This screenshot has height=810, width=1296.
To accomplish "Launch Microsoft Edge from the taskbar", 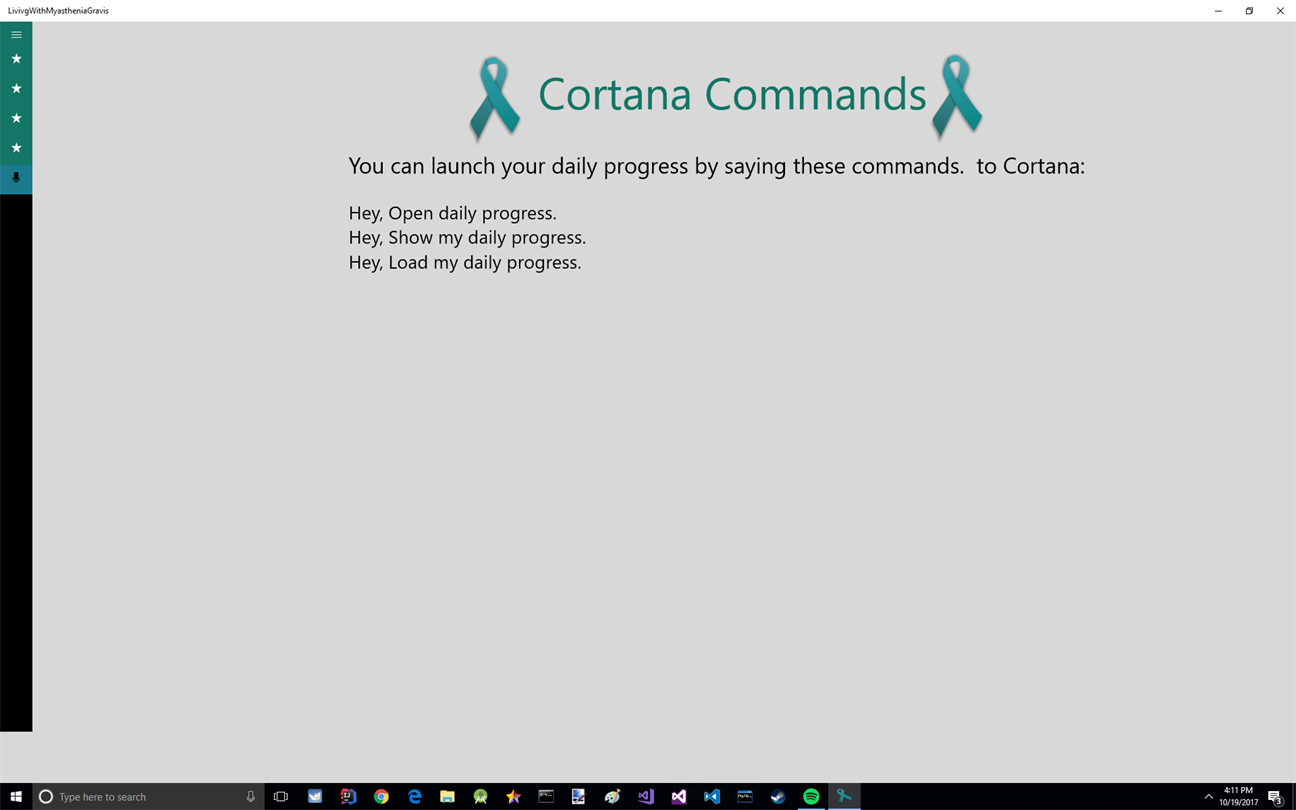I will [x=414, y=797].
